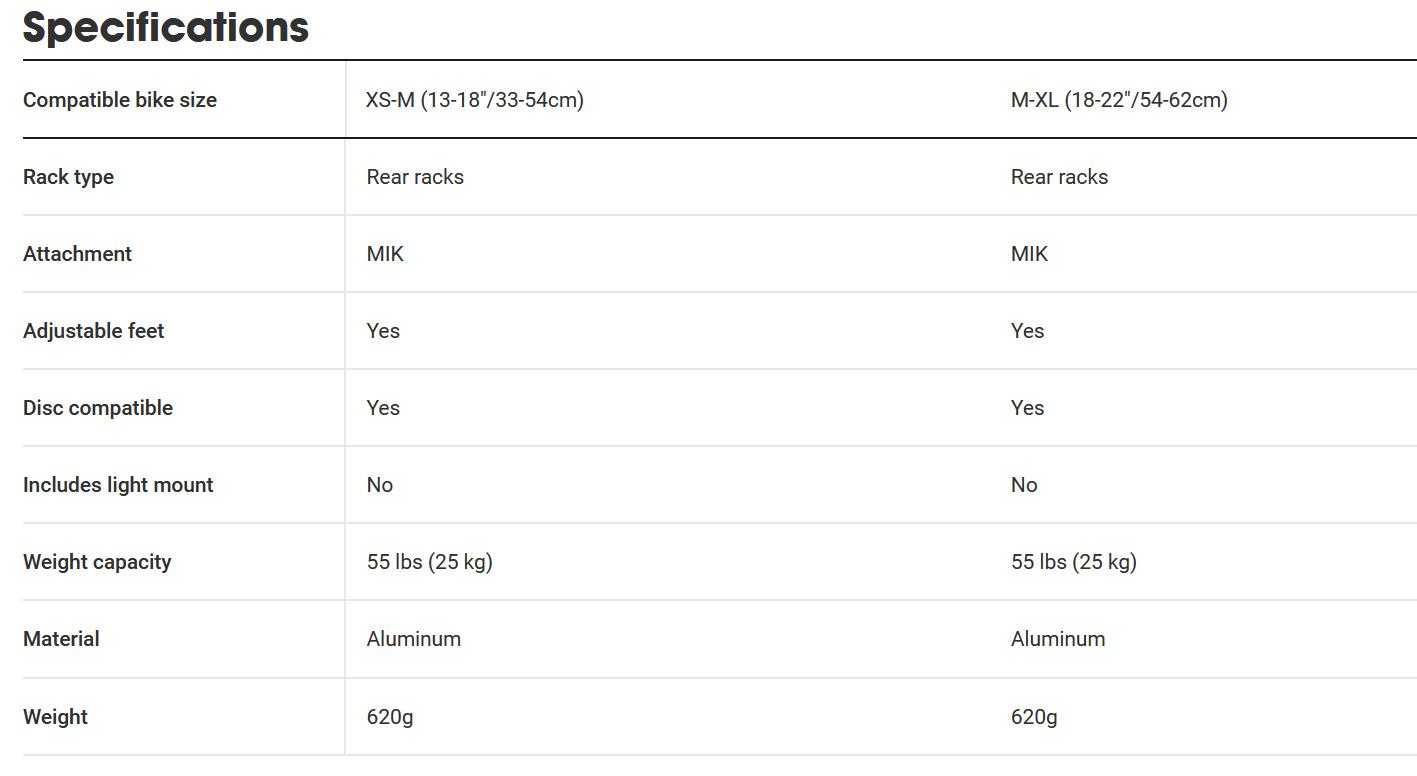The height and width of the screenshot is (776, 1417).
Task: Click MIK in the XS-M column
Action: (x=385, y=254)
